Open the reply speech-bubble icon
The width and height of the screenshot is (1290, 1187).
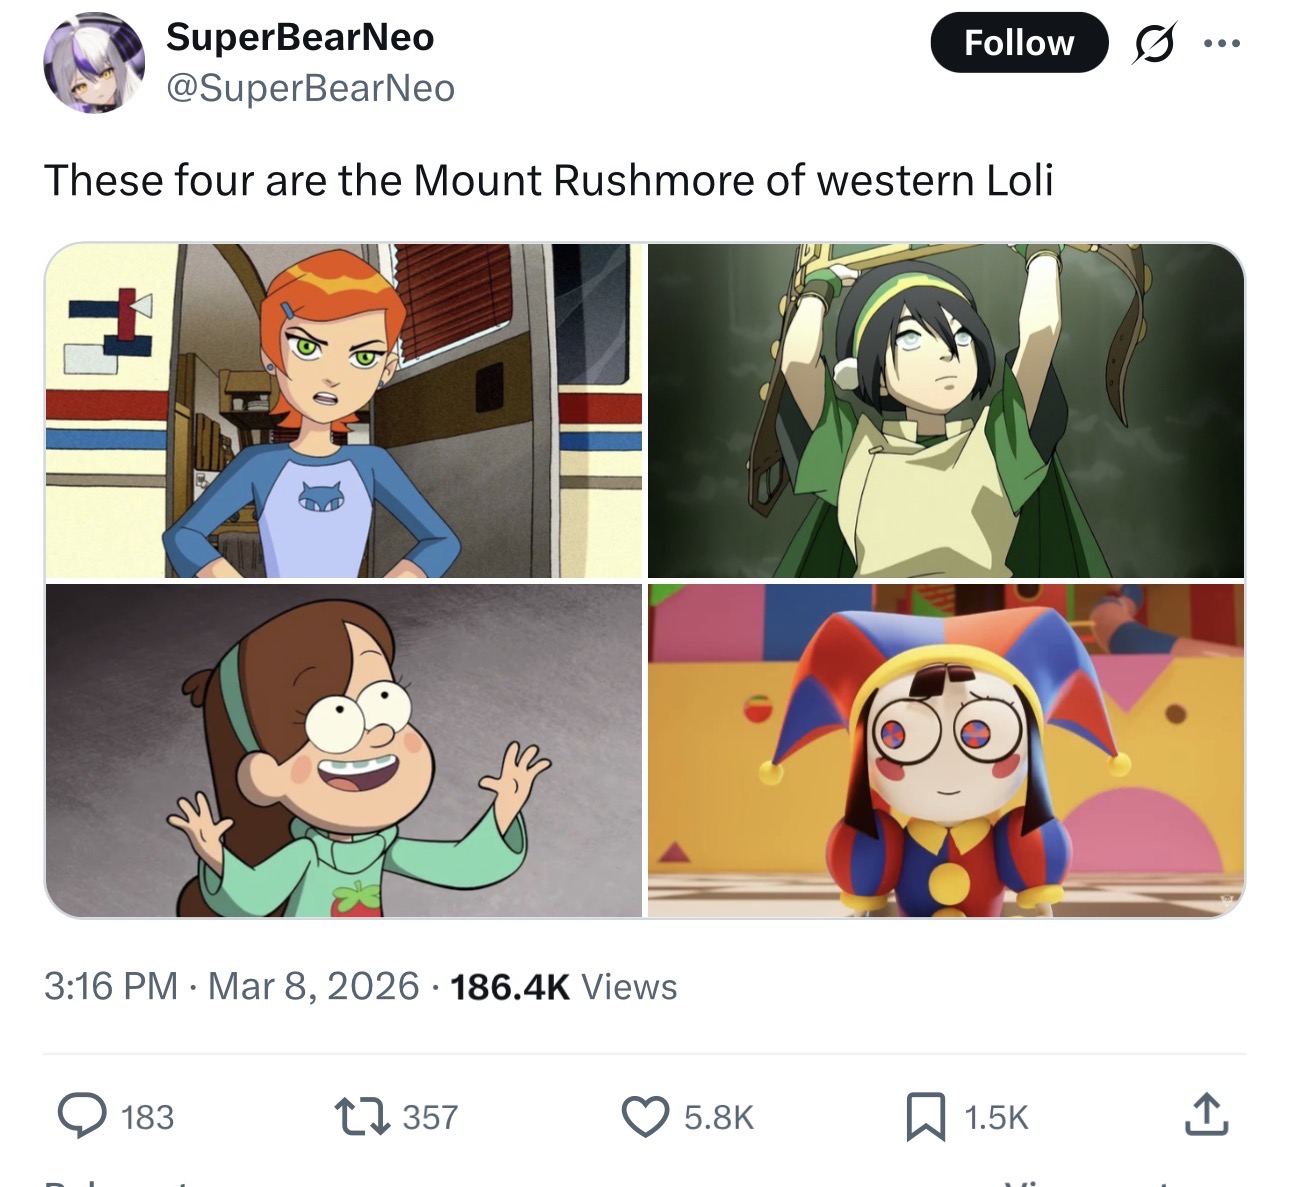coord(82,1116)
